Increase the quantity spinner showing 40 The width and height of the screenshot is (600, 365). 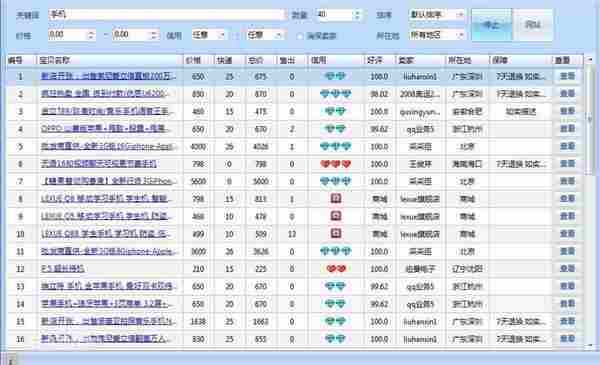coord(357,12)
